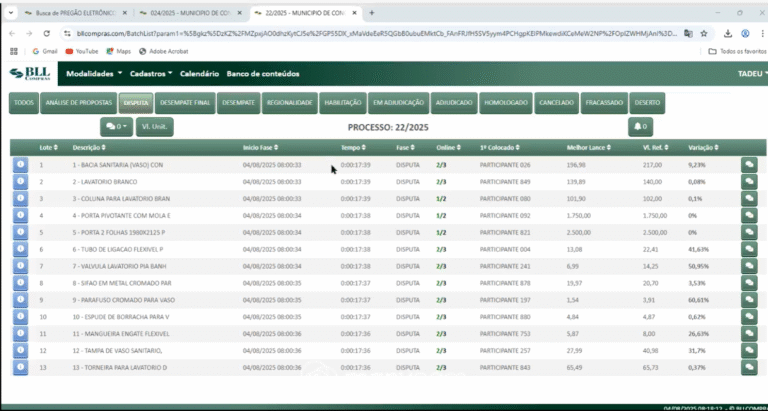
Task: Sort table by Descrição column
Action: tap(89, 147)
